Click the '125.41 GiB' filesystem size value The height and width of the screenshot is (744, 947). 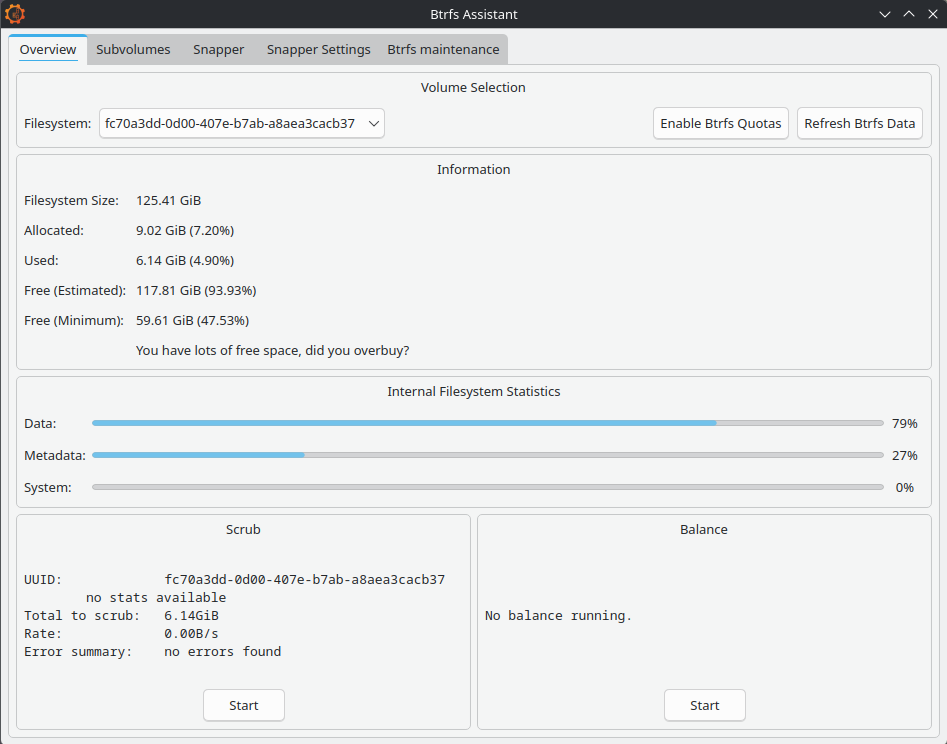169,200
